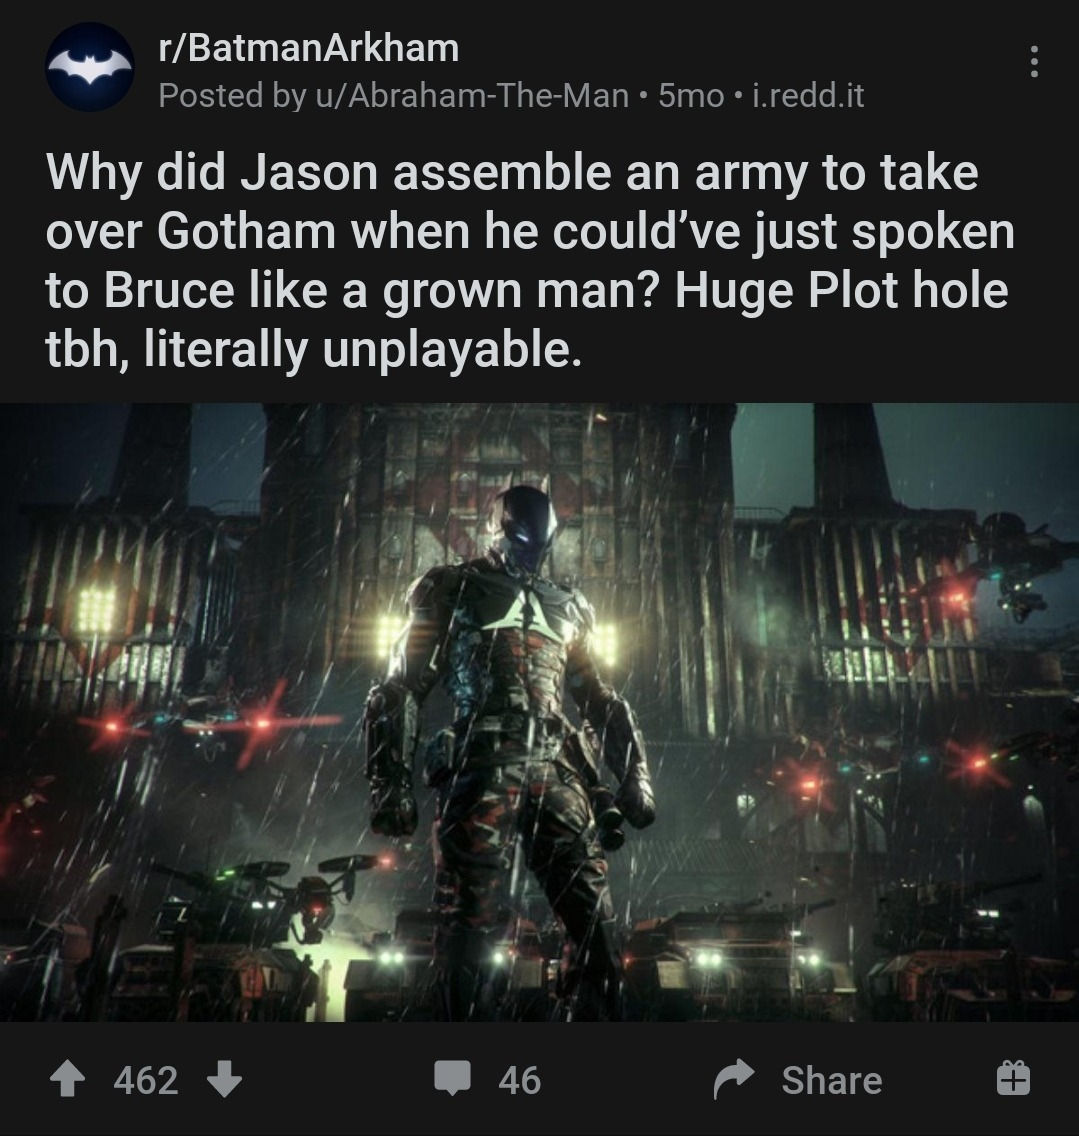Go to the r/BatmanArkham subreddit
The image size is (1079, 1136).
click(x=309, y=49)
